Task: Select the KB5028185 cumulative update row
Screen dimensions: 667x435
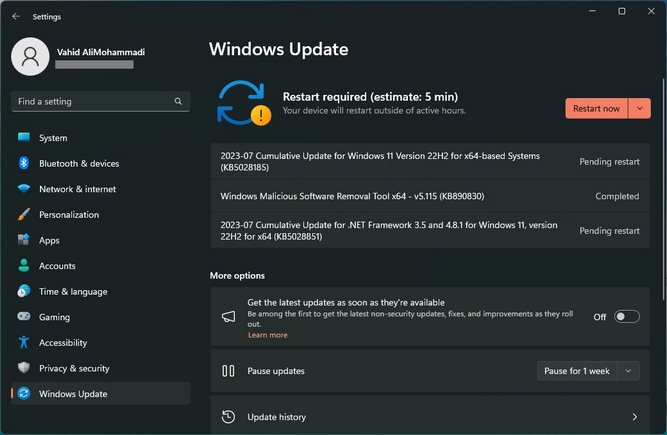Action: pyautogui.click(x=430, y=162)
